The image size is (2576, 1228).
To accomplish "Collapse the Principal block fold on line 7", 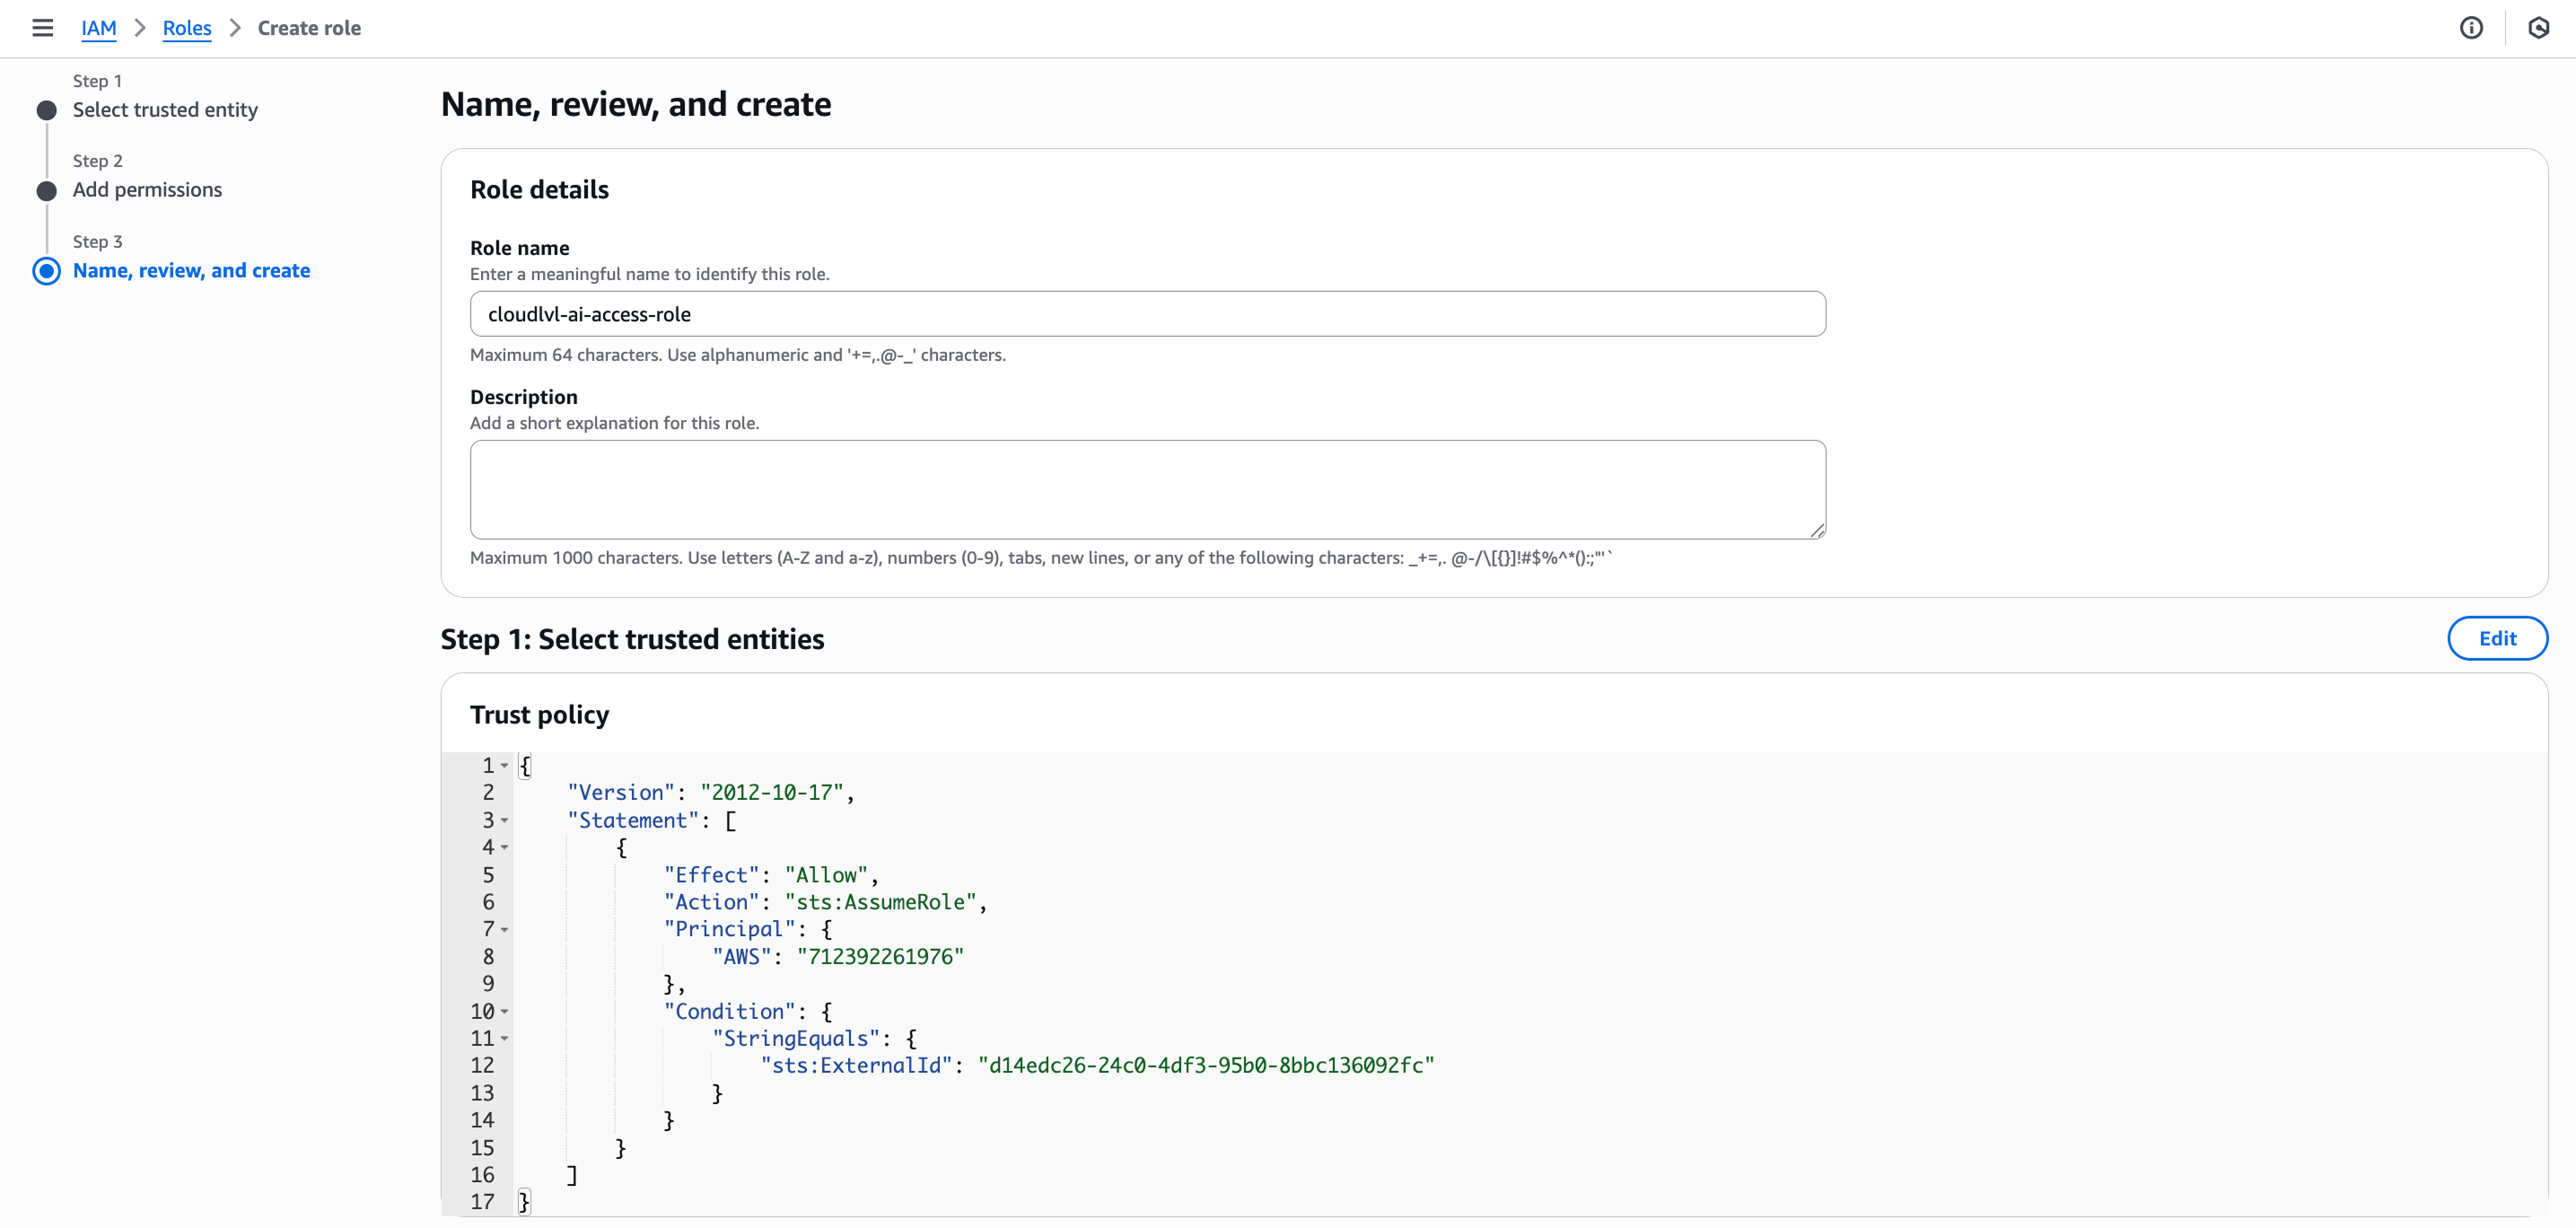I will (505, 930).
